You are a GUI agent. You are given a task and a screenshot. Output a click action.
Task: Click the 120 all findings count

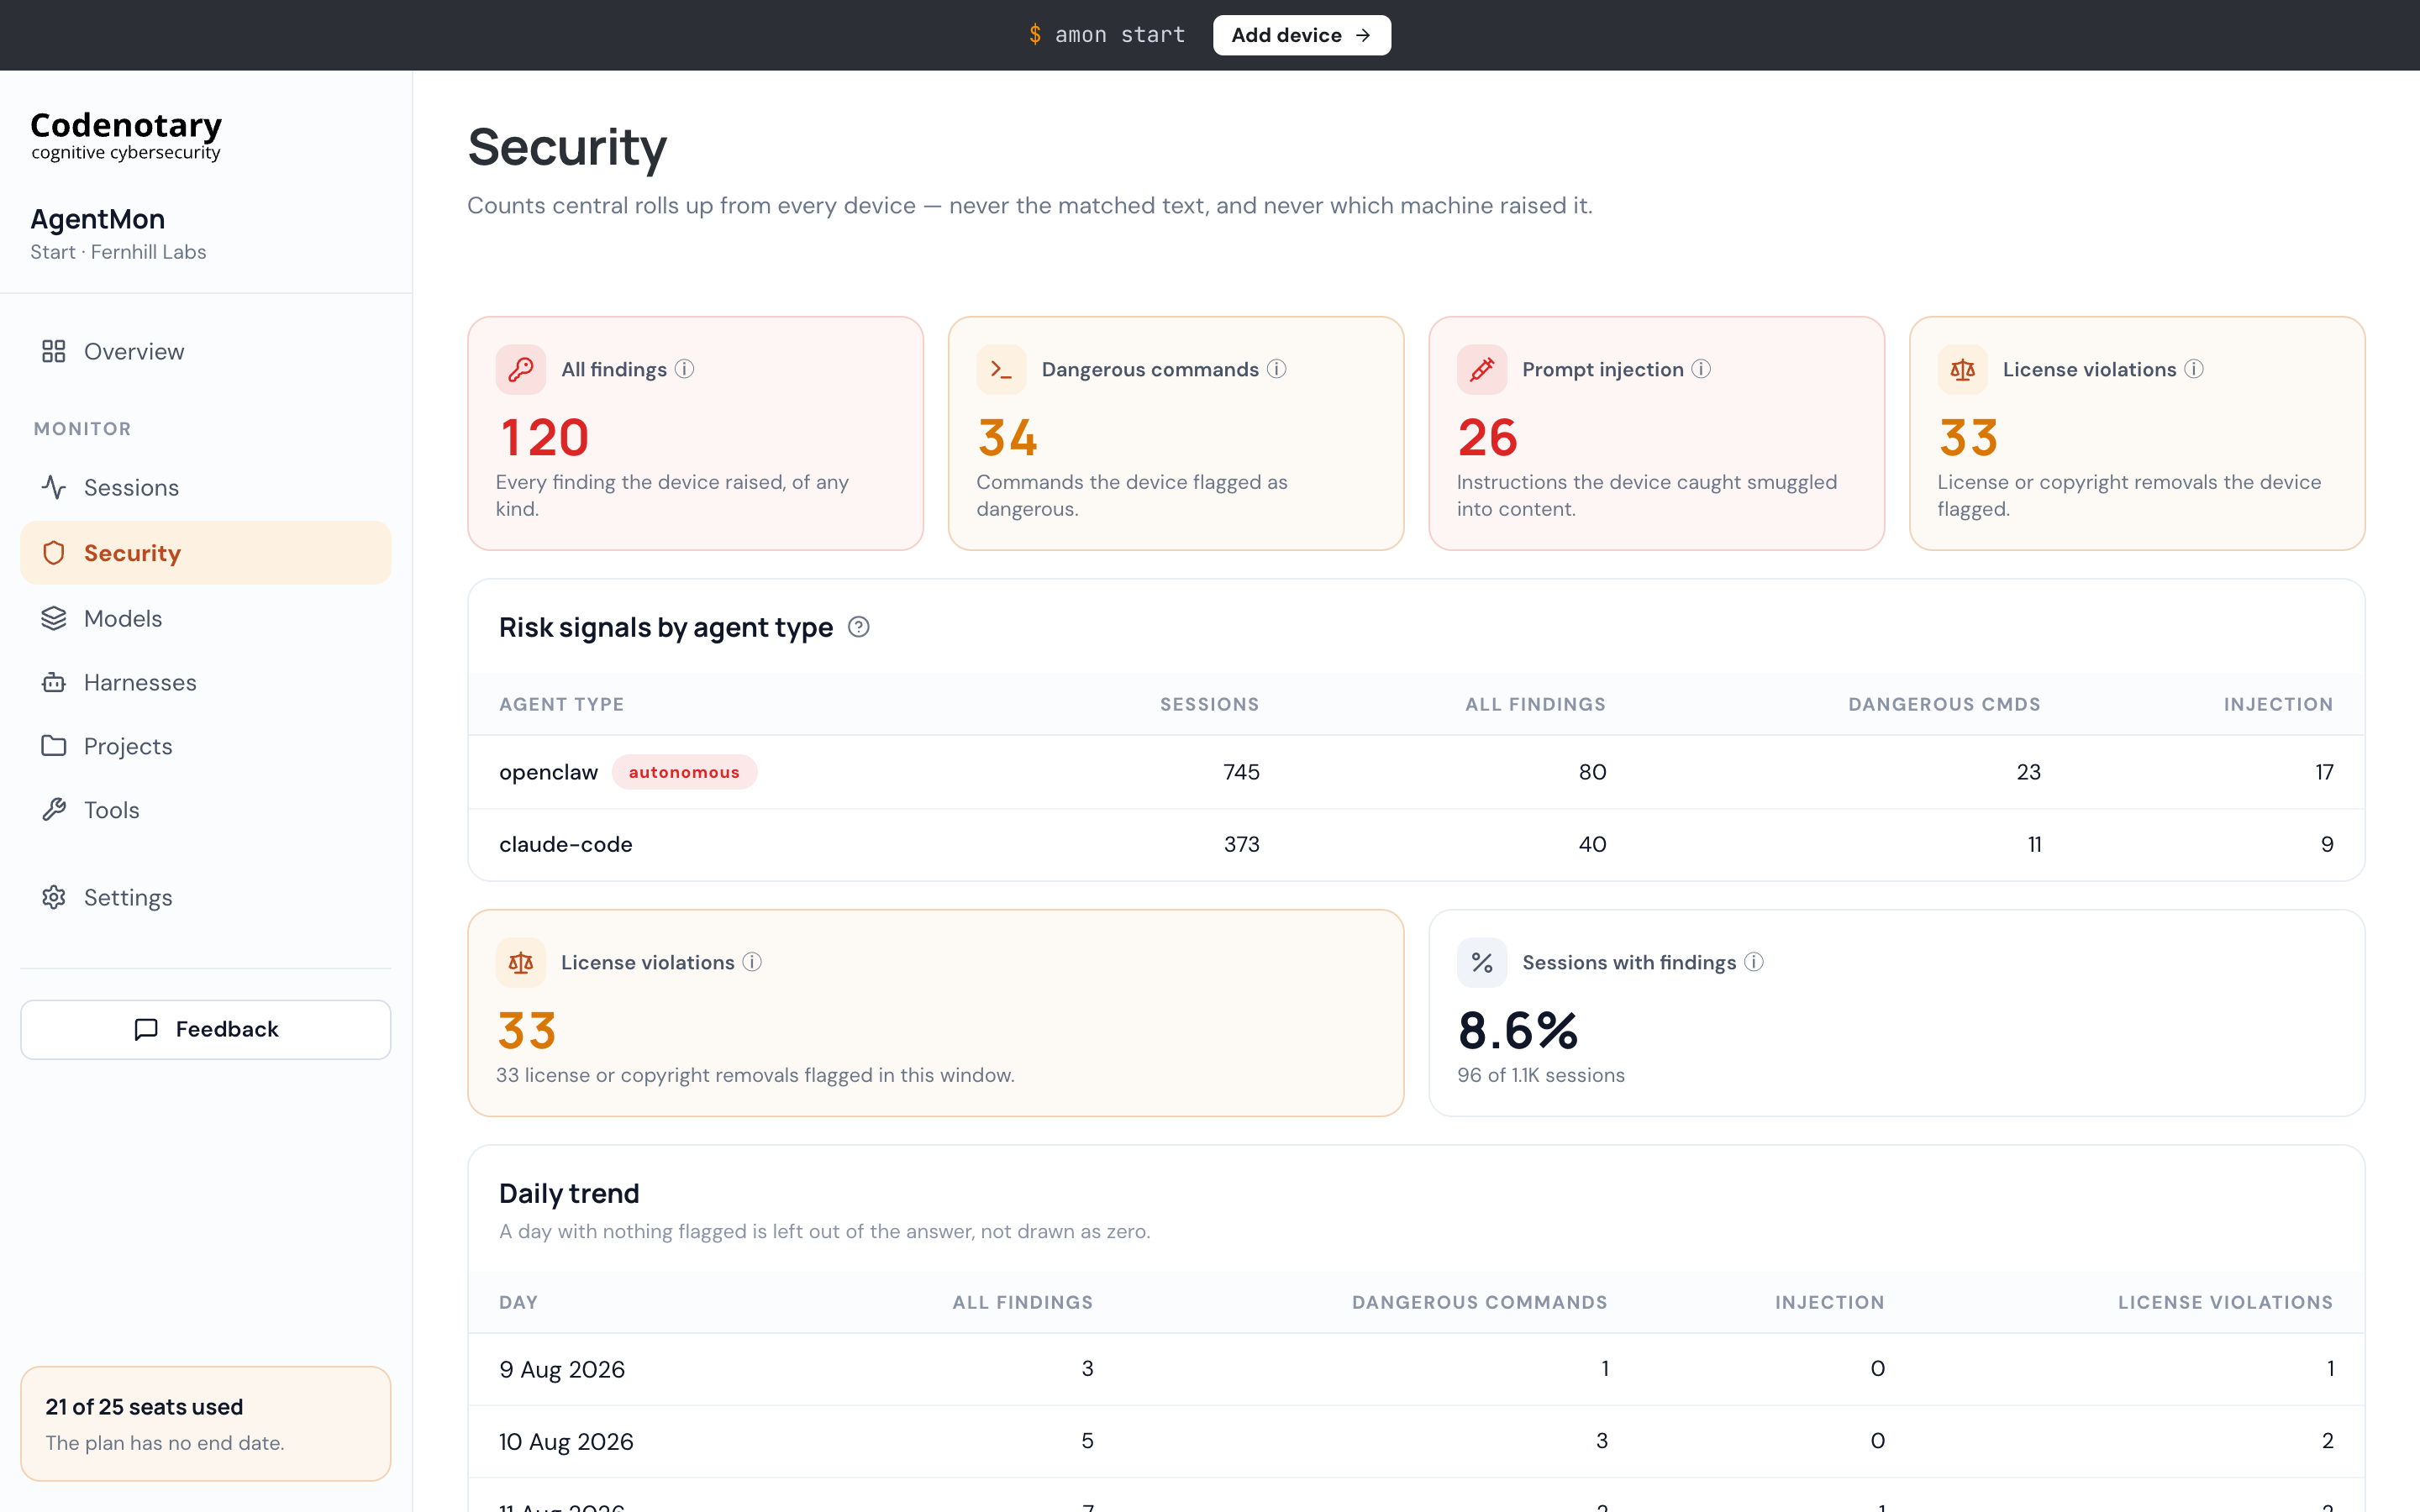544,438
